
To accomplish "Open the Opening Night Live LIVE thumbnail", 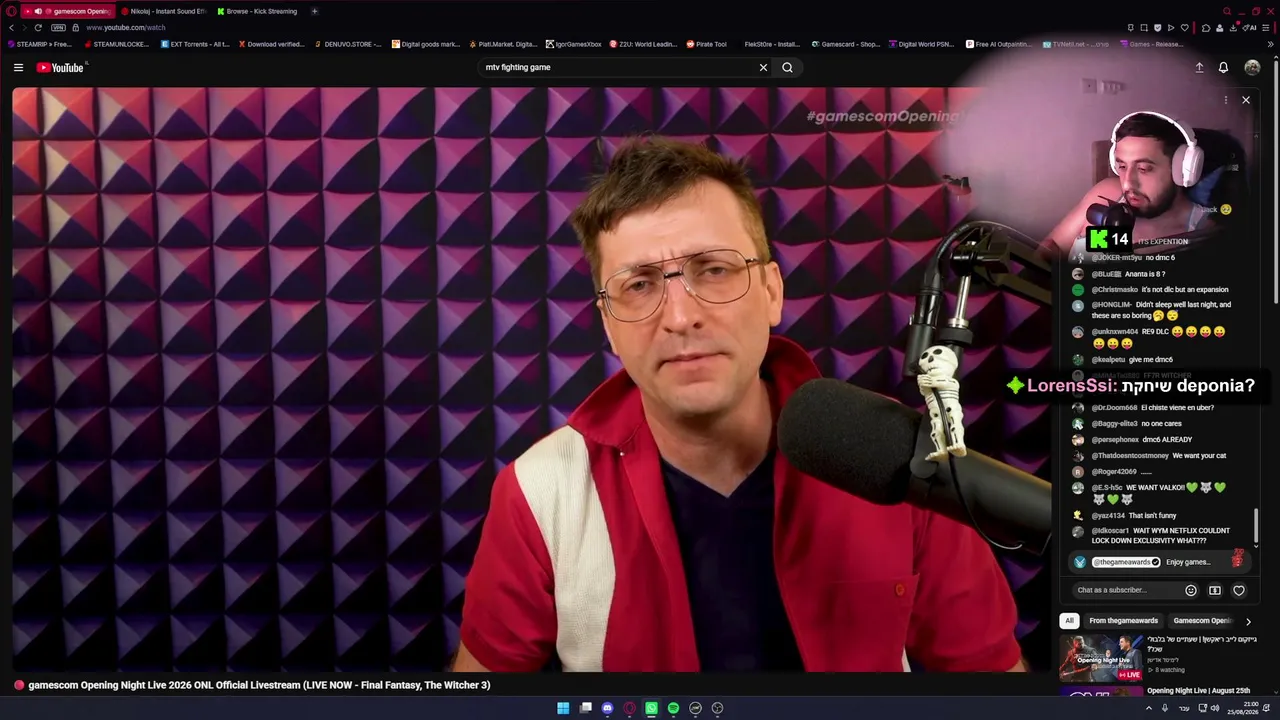I will [x=1100, y=658].
